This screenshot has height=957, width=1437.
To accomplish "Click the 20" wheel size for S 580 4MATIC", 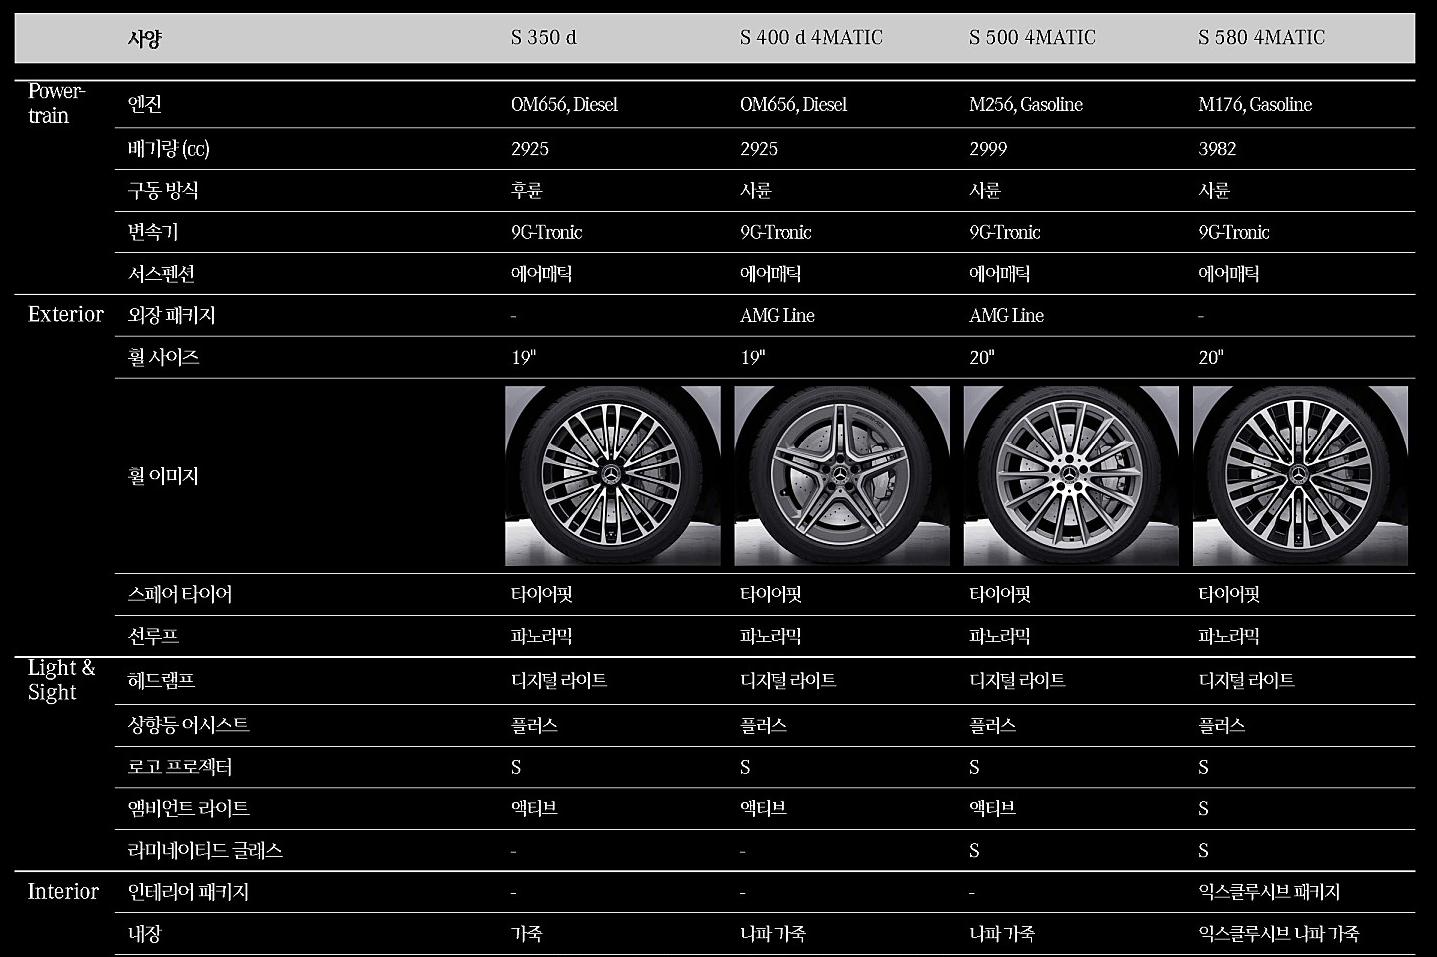I will (x=1210, y=357).
